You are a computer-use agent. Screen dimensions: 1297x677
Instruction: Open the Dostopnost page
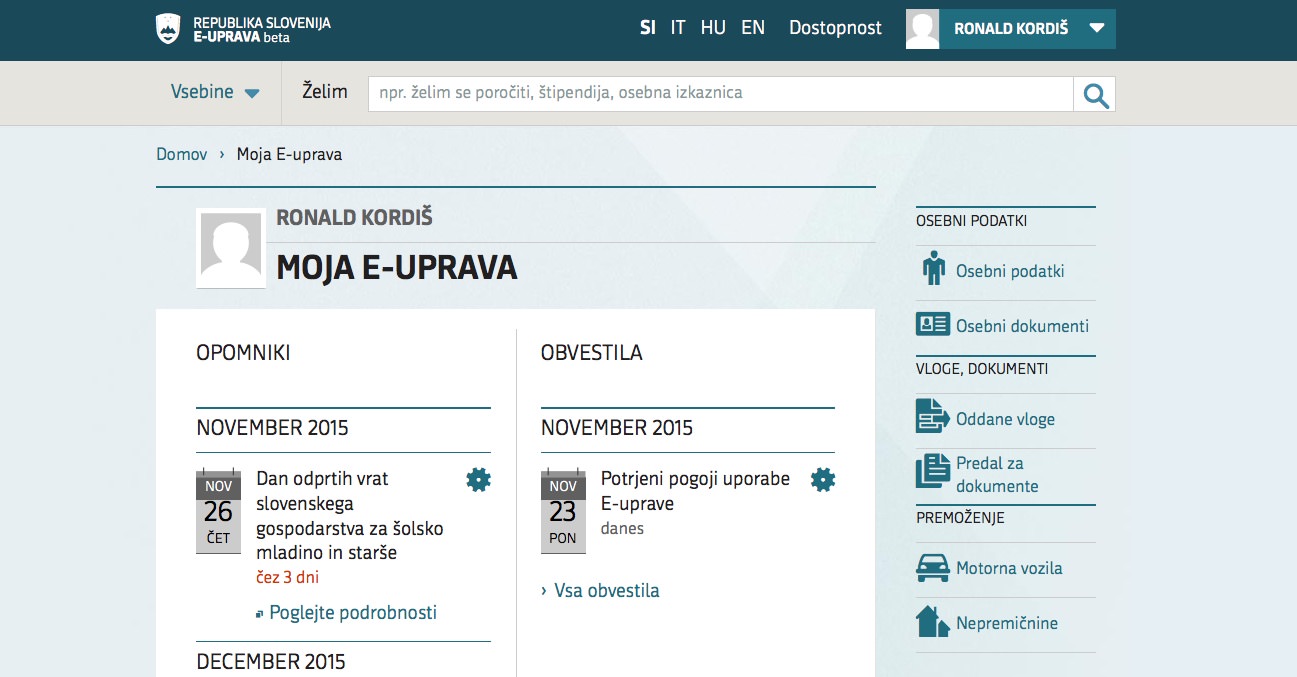pyautogui.click(x=835, y=28)
